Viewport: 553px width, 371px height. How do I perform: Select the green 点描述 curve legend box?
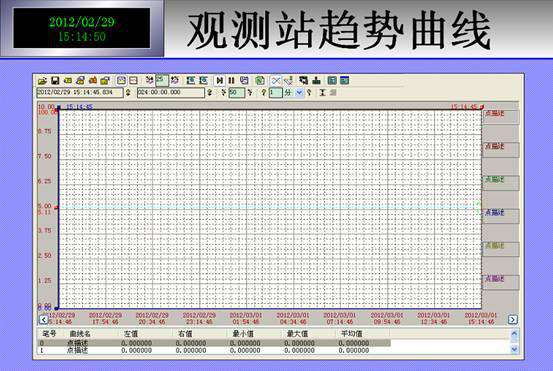[500, 183]
